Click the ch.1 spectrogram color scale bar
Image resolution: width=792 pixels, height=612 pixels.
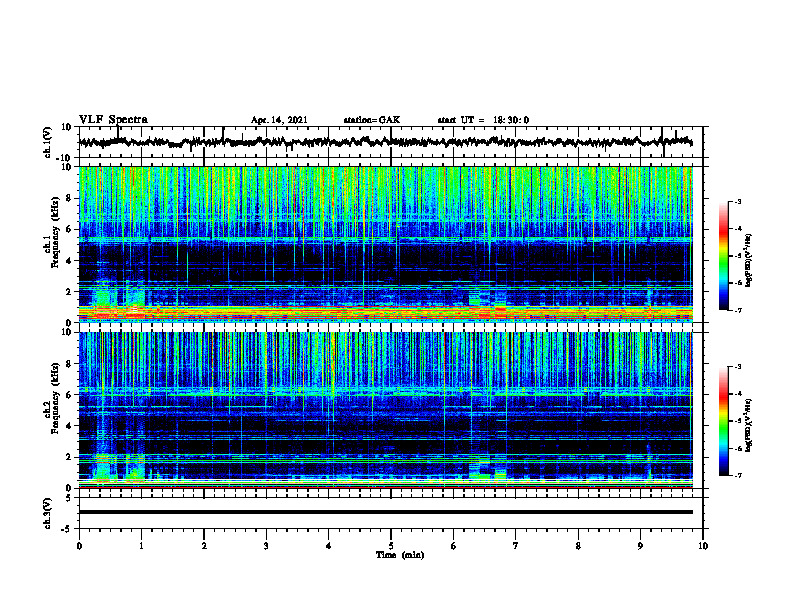point(723,256)
